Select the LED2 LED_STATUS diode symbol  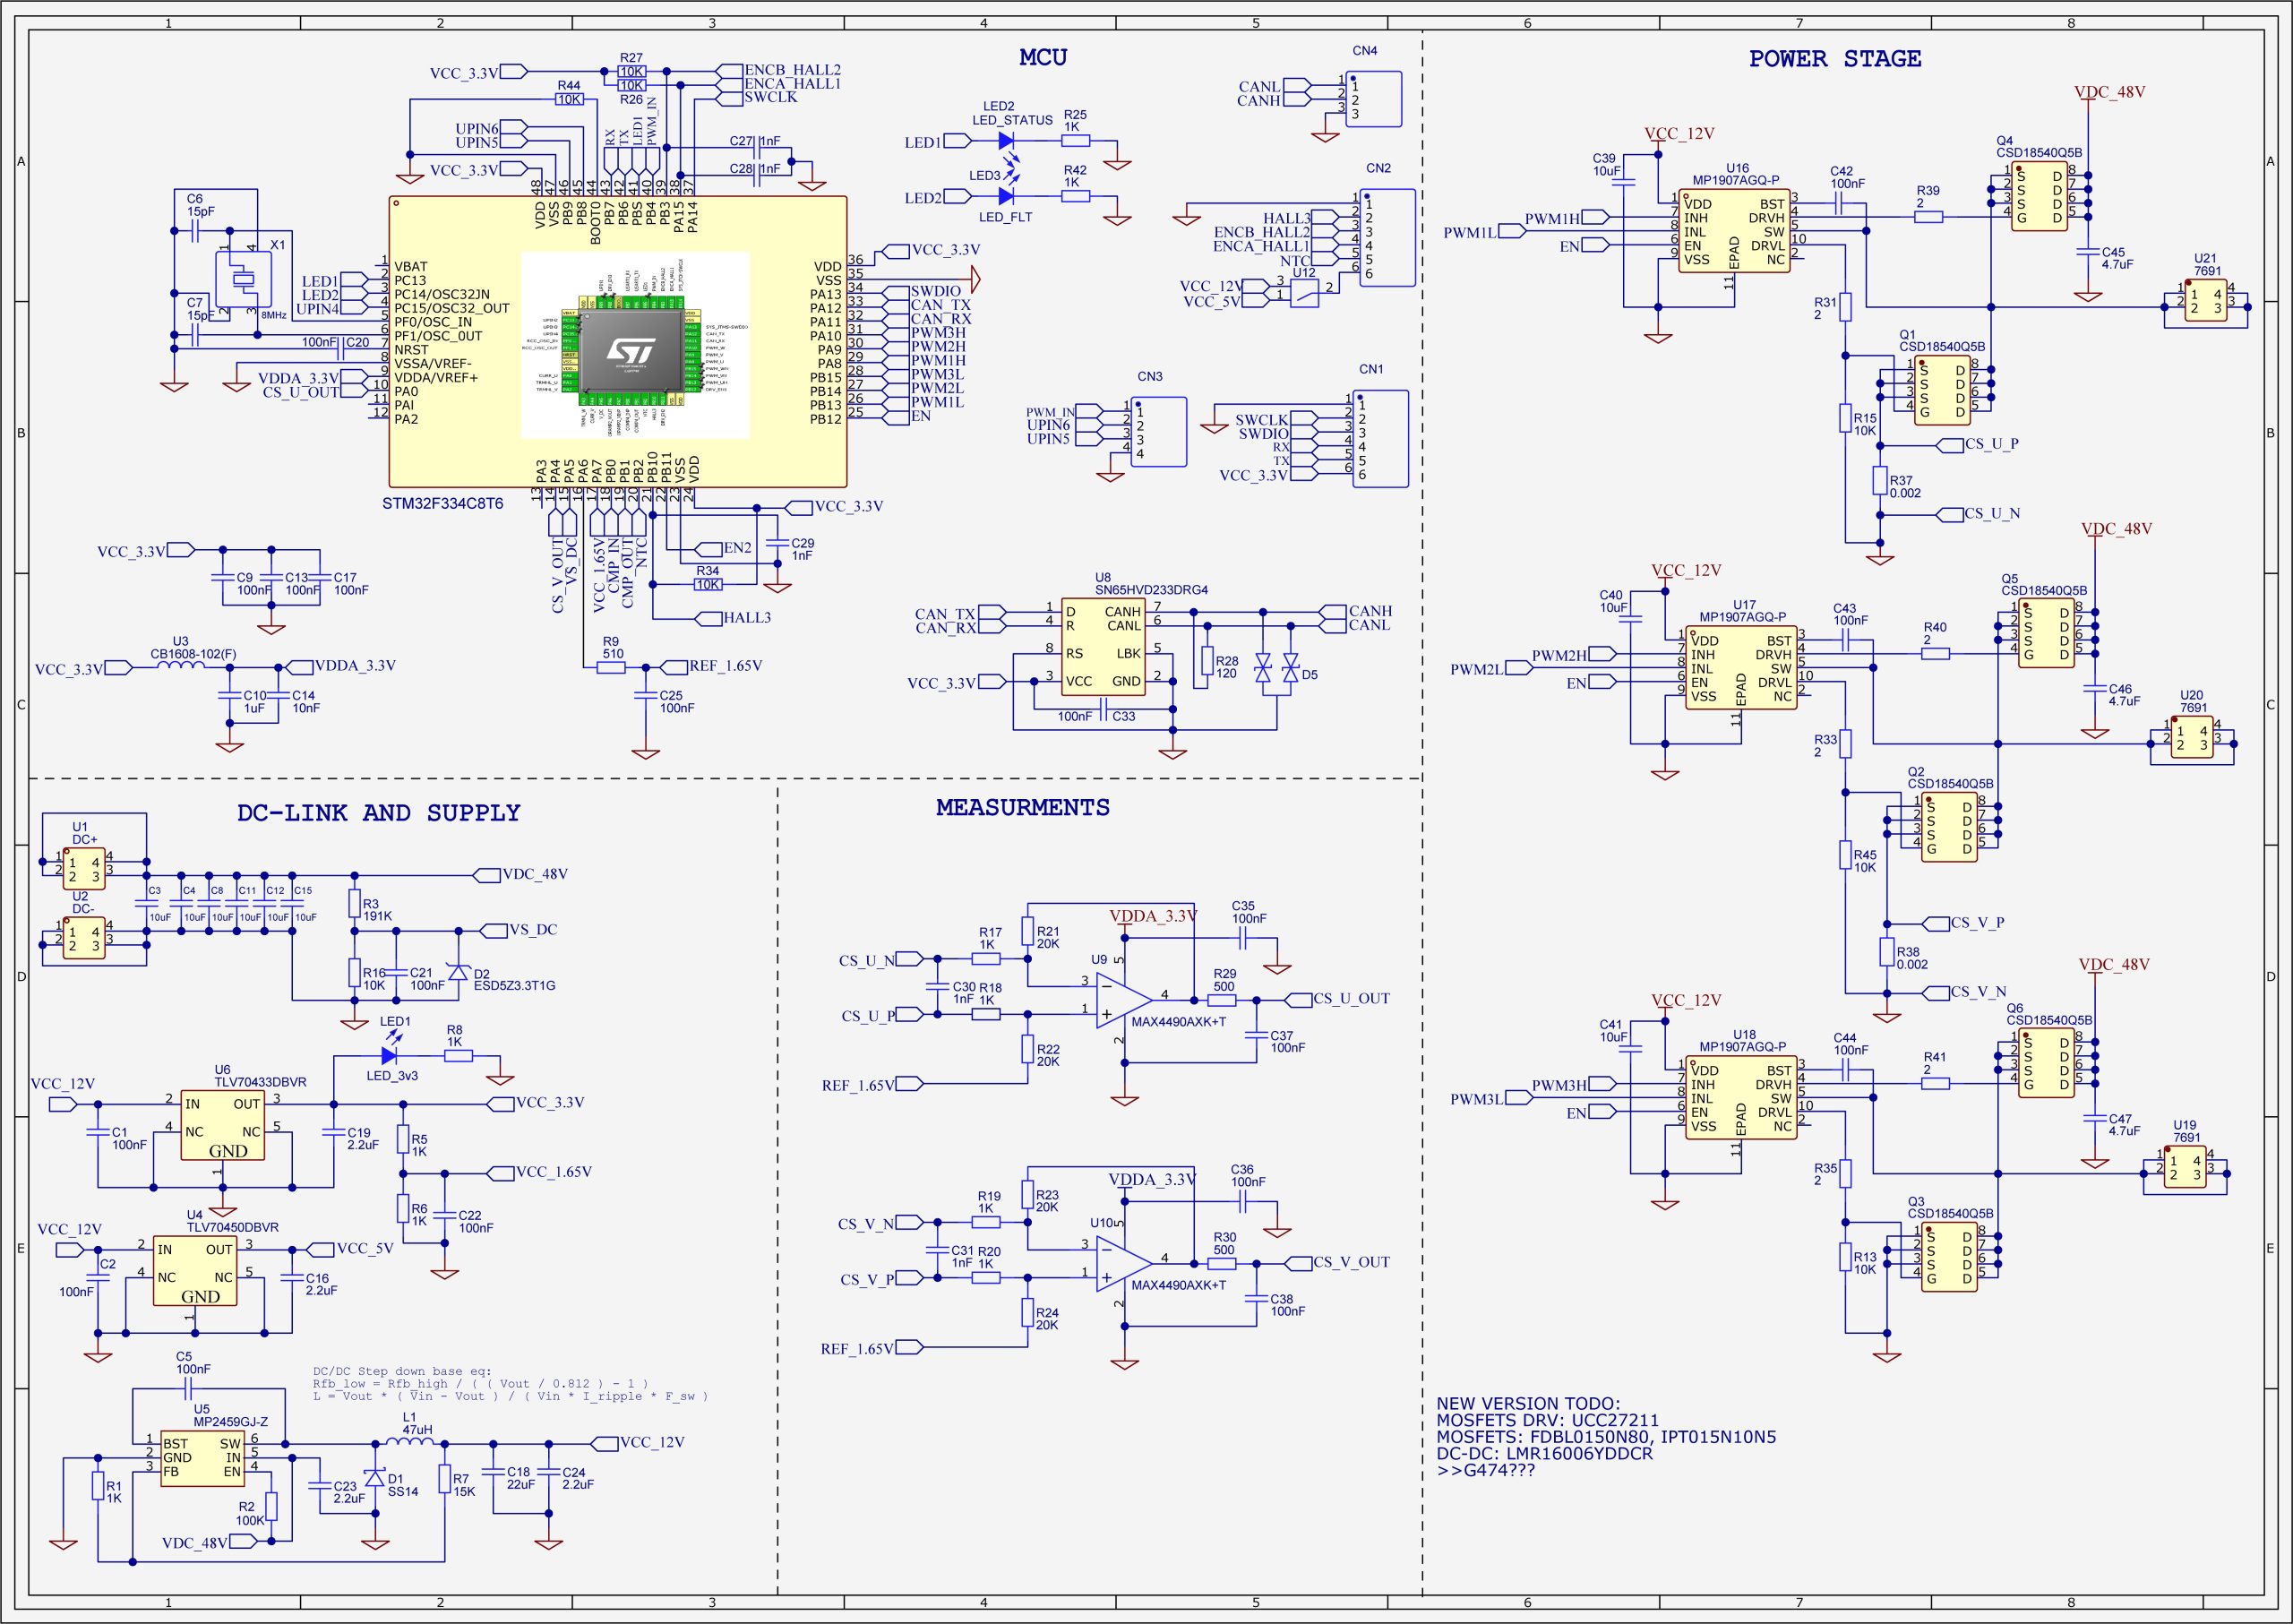click(1007, 142)
